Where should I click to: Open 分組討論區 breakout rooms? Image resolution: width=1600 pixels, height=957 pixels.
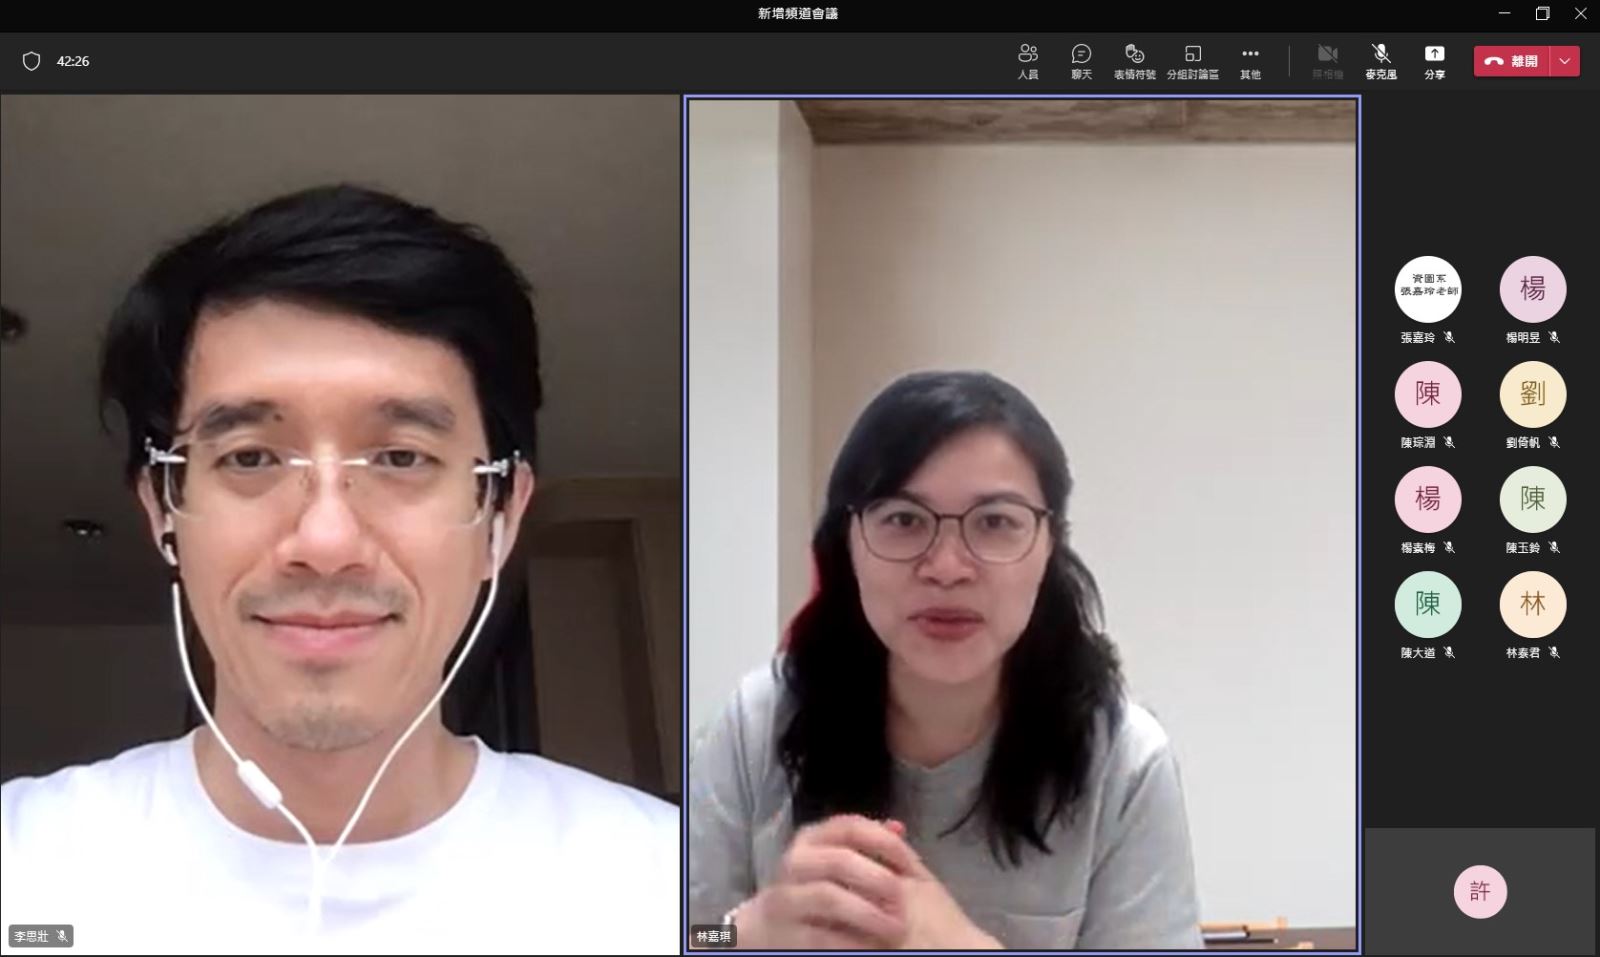(x=1192, y=60)
